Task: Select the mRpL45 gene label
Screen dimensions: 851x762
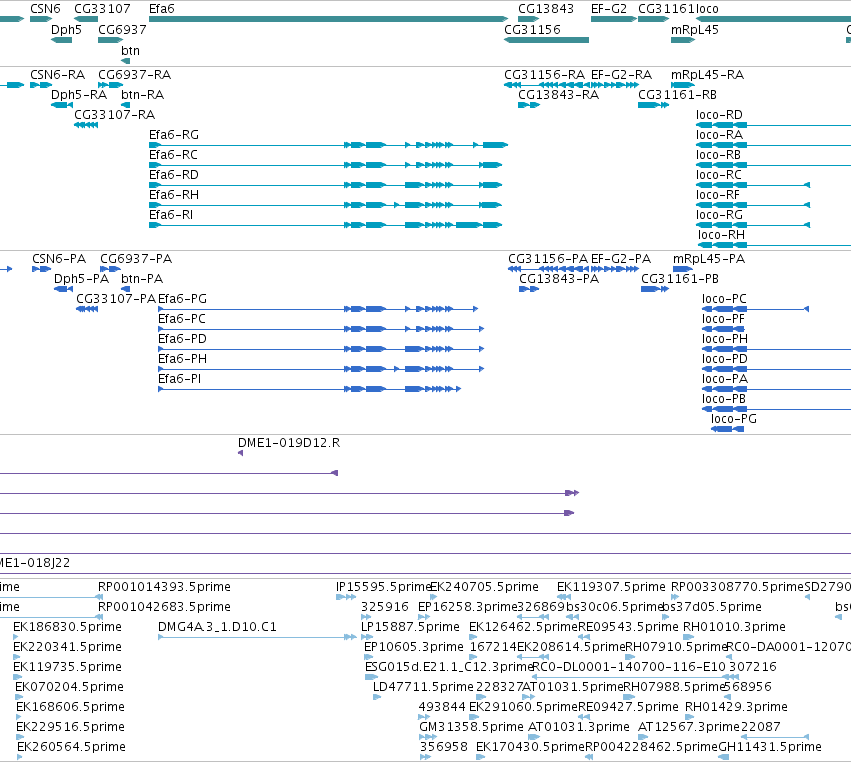Action: tap(695, 29)
